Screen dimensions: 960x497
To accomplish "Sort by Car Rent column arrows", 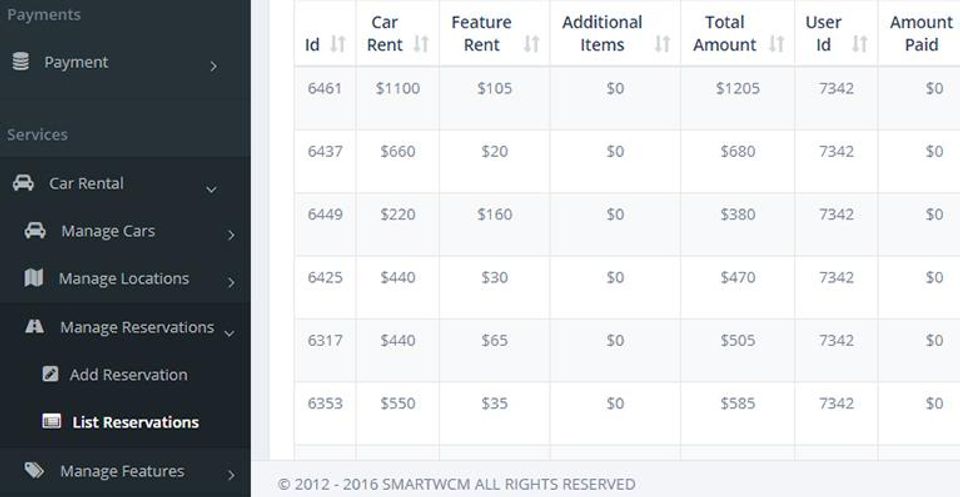I will pos(421,45).
